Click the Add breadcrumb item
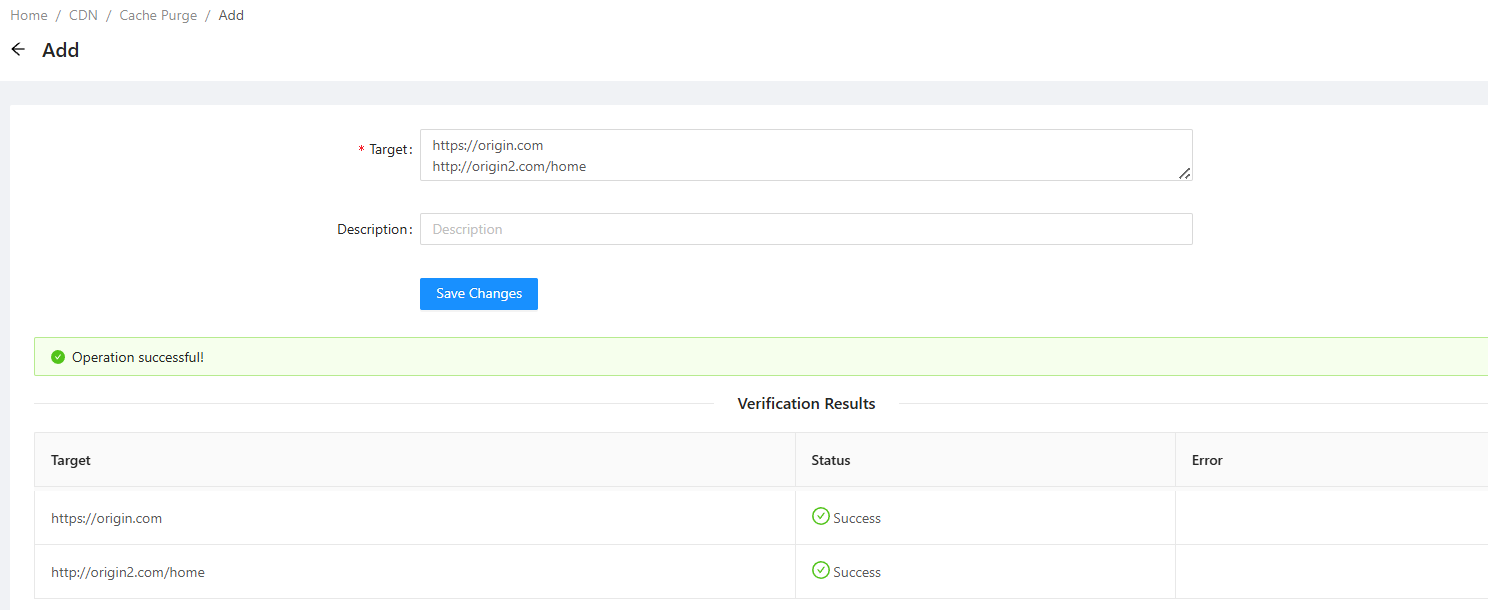 click(231, 15)
